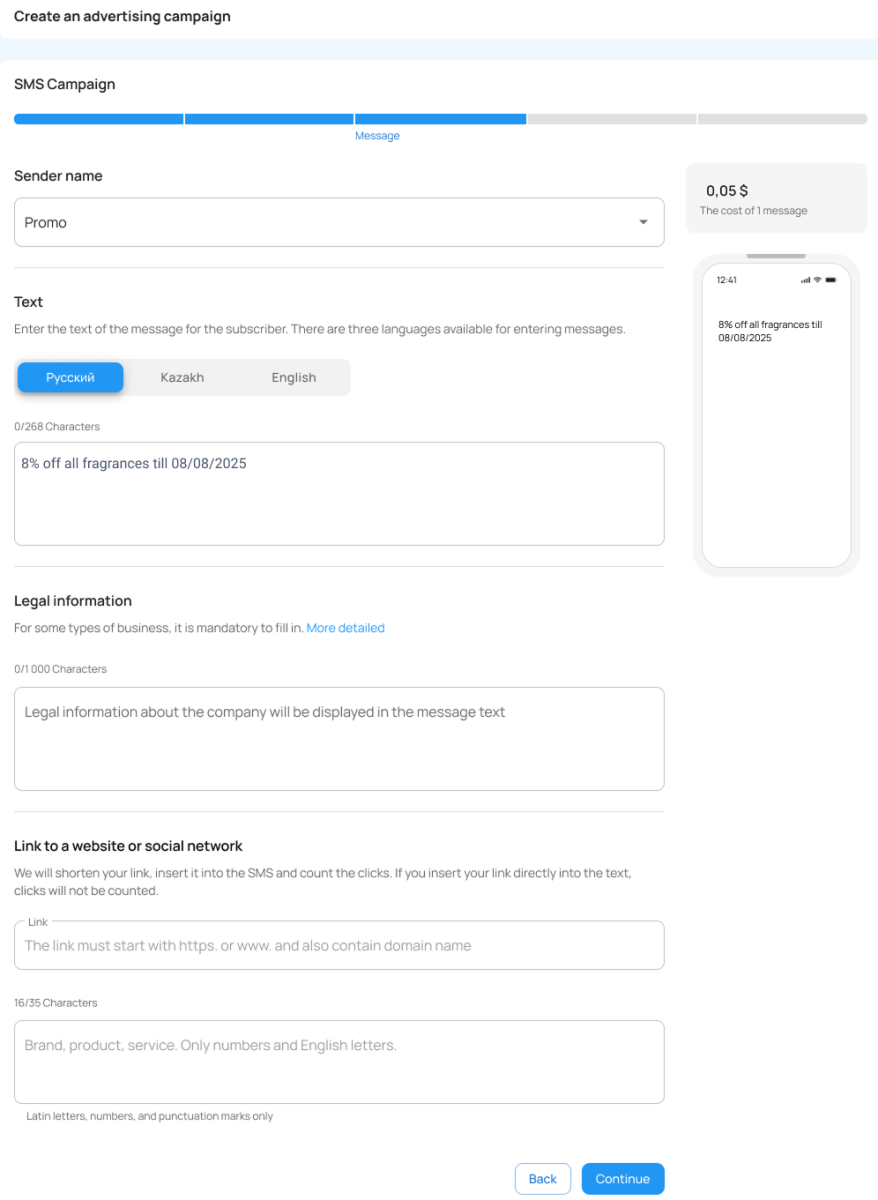Viewport: 878px width, 1200px height.
Task: Switch to the English language tab
Action: pos(293,377)
